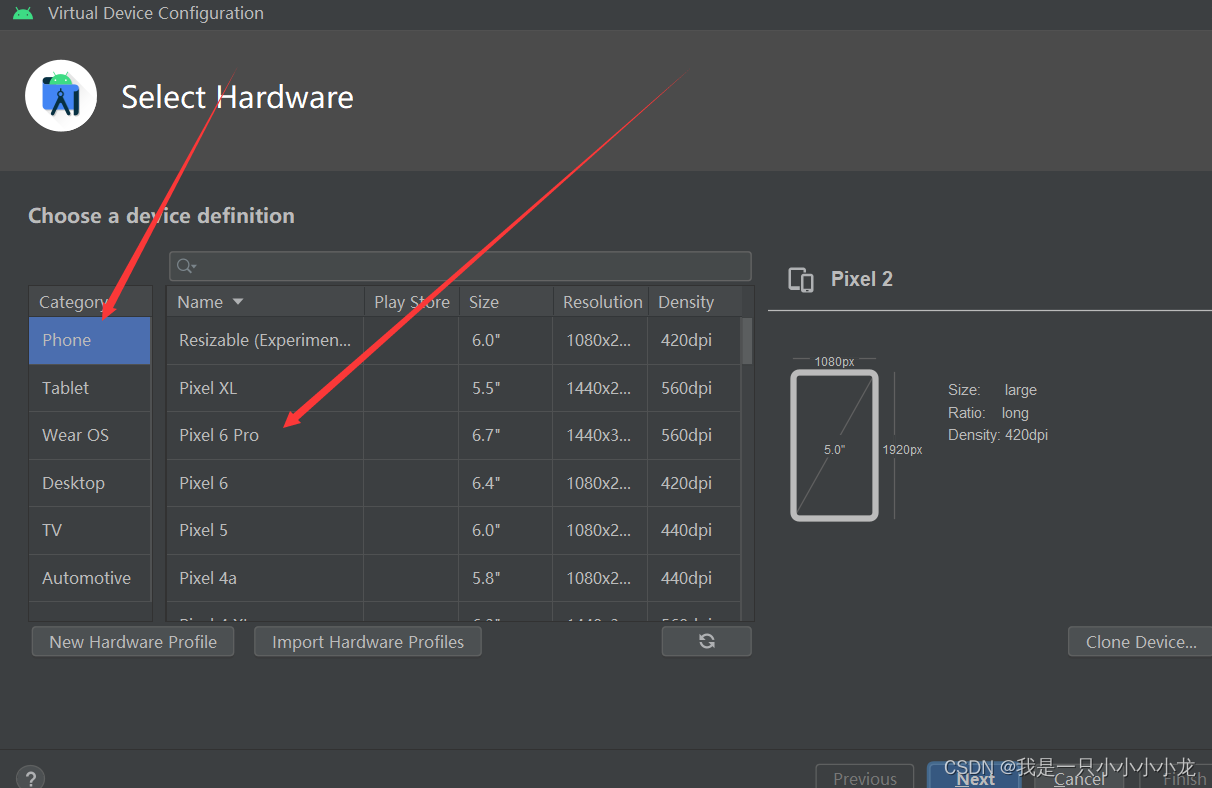The width and height of the screenshot is (1212, 788).
Task: Open the help question mark button
Action: click(30, 778)
